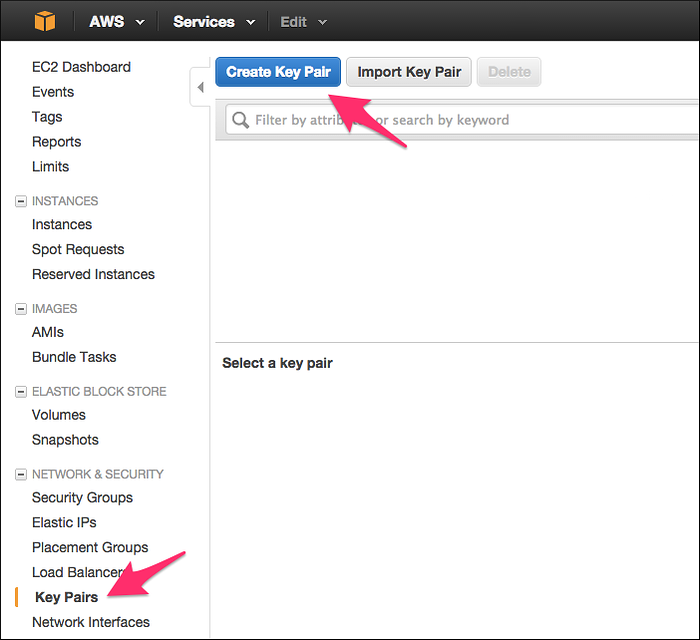Collapse the IMAGES section
700x640 pixels.
point(21,309)
